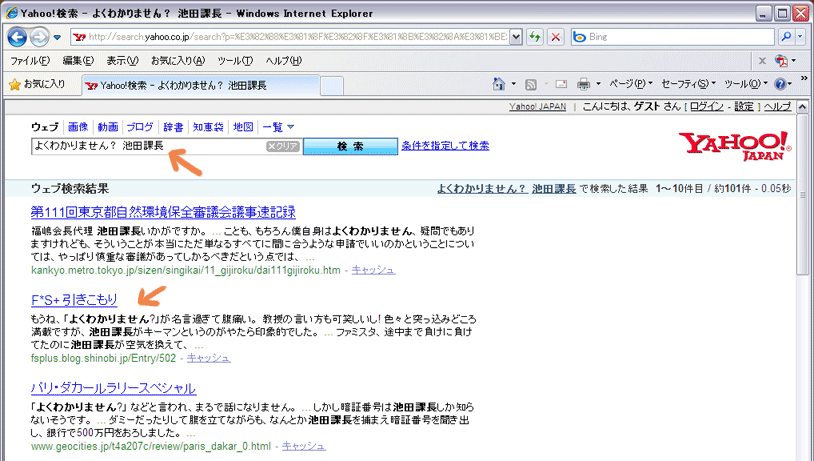Click the Print icon
The image size is (814, 461).
[x=584, y=84]
